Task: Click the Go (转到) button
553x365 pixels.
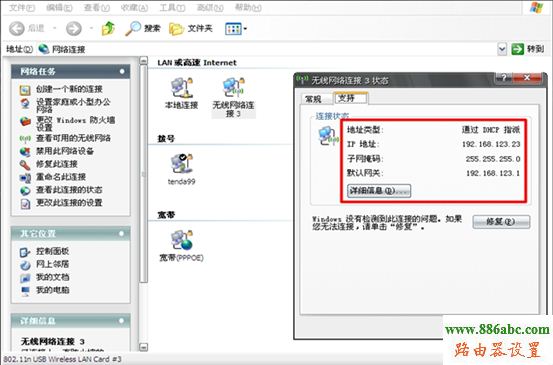Action: point(528,49)
